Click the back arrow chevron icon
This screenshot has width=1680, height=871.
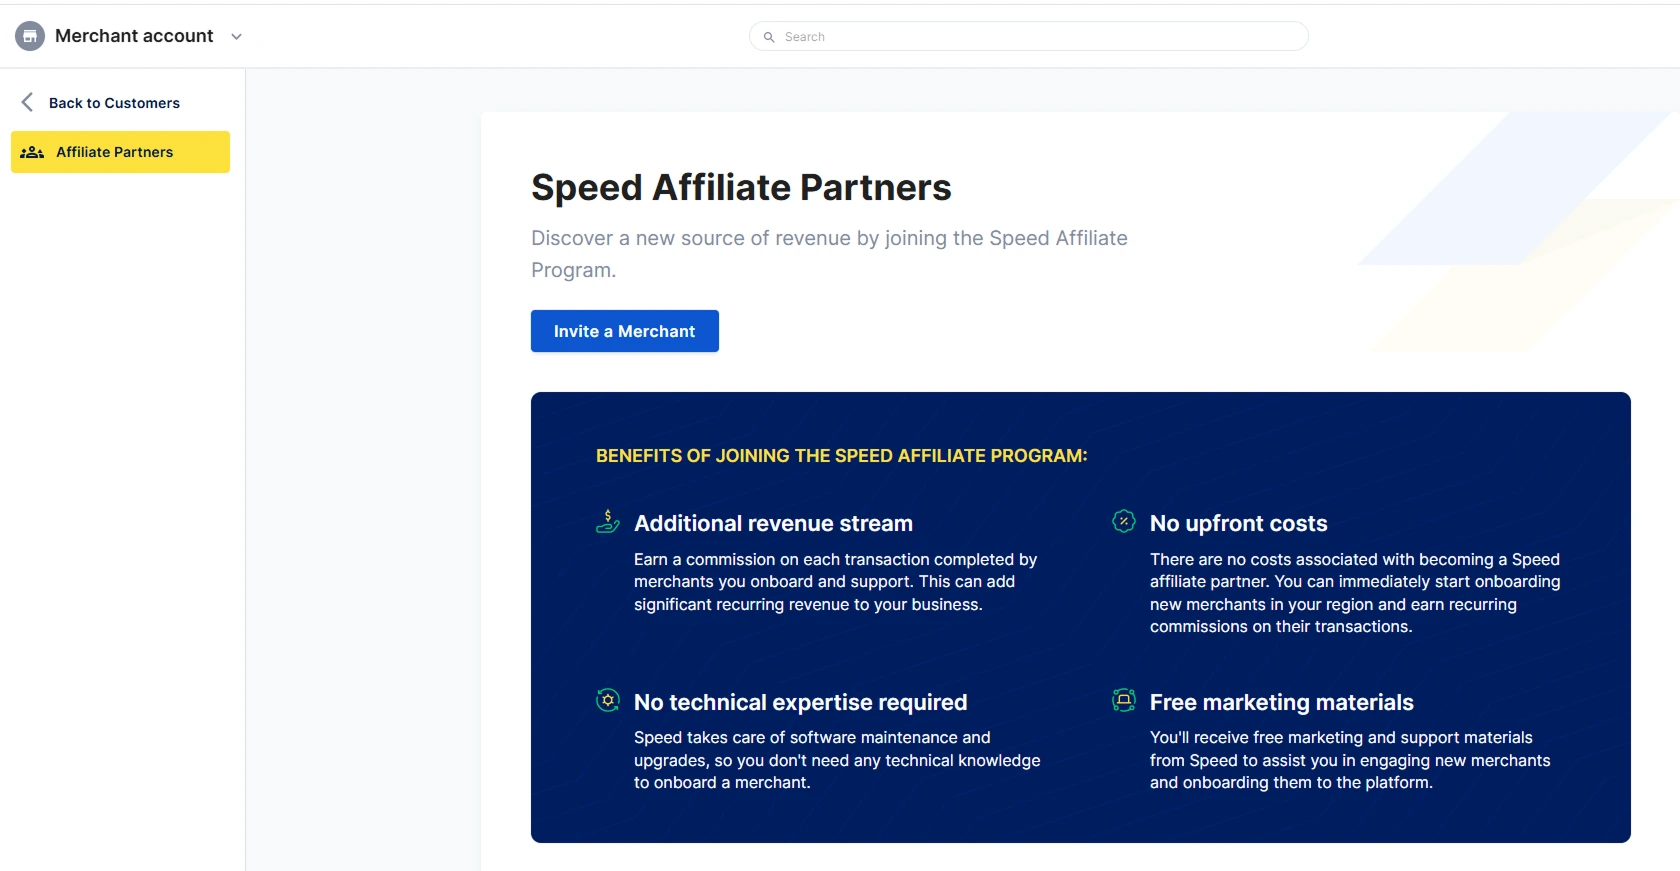coord(28,102)
